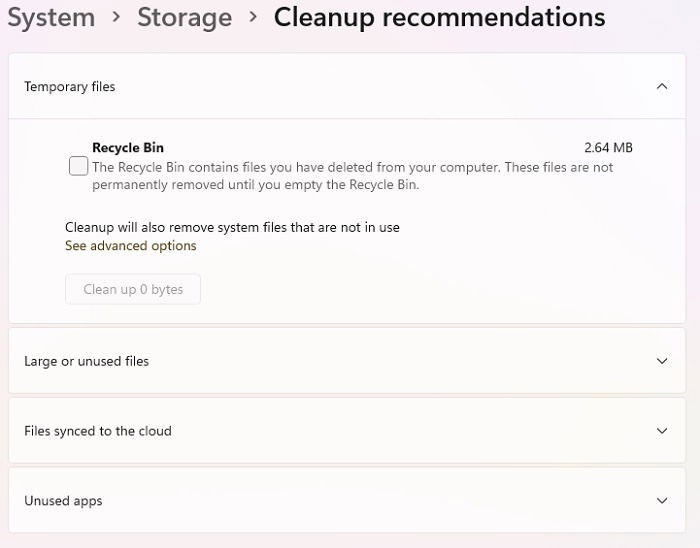The width and height of the screenshot is (700, 548).
Task: Open See advanced options link
Action: click(130, 245)
